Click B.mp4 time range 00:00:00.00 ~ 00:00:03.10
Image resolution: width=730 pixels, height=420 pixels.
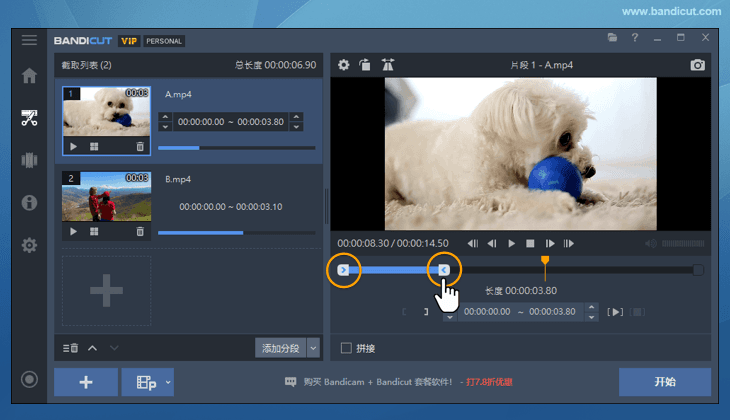point(231,207)
